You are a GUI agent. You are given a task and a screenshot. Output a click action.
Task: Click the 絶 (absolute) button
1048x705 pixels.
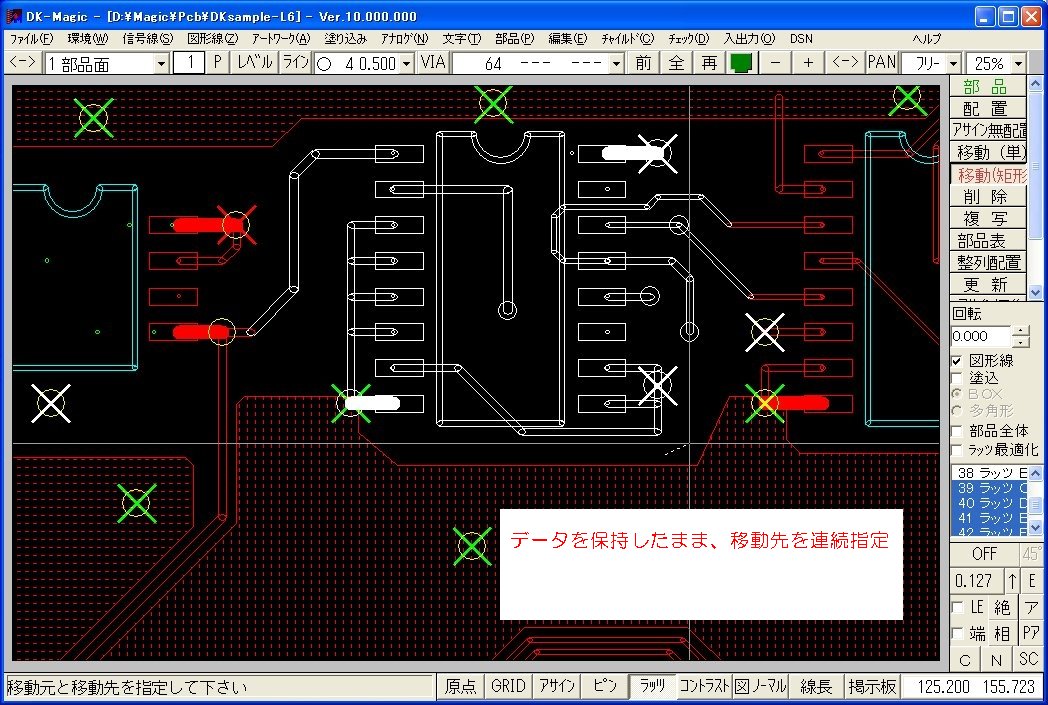[1001, 607]
